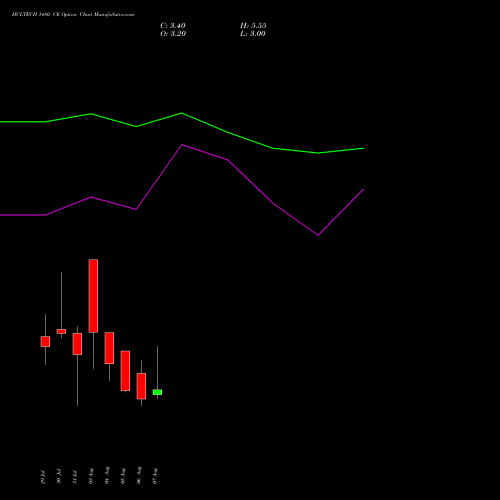Viewport: 500px width, 500px height.
Task: Click the red candlestick for 05 Aug
Action: tap(125, 371)
